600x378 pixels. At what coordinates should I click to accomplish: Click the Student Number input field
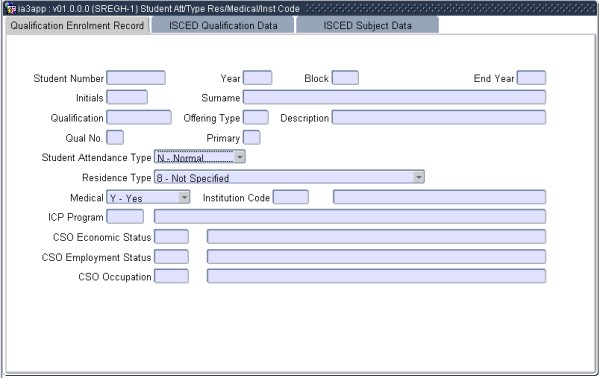(x=136, y=78)
